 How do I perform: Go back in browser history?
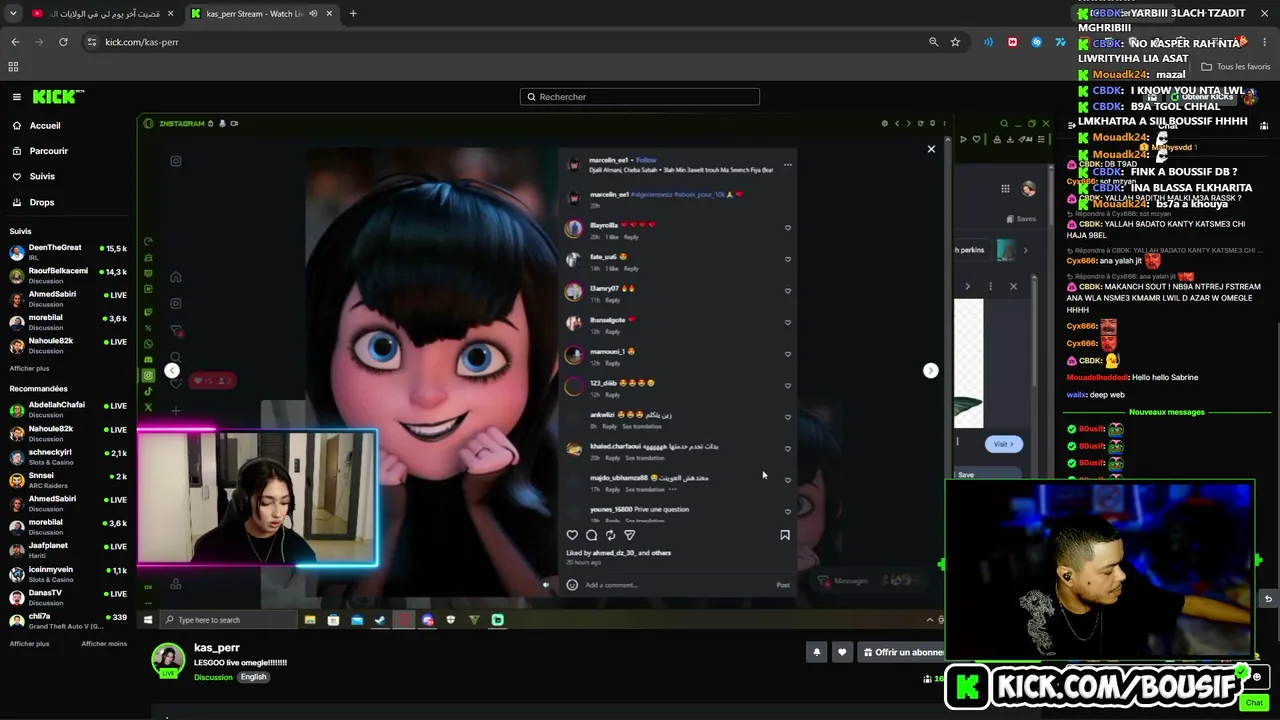click(15, 42)
